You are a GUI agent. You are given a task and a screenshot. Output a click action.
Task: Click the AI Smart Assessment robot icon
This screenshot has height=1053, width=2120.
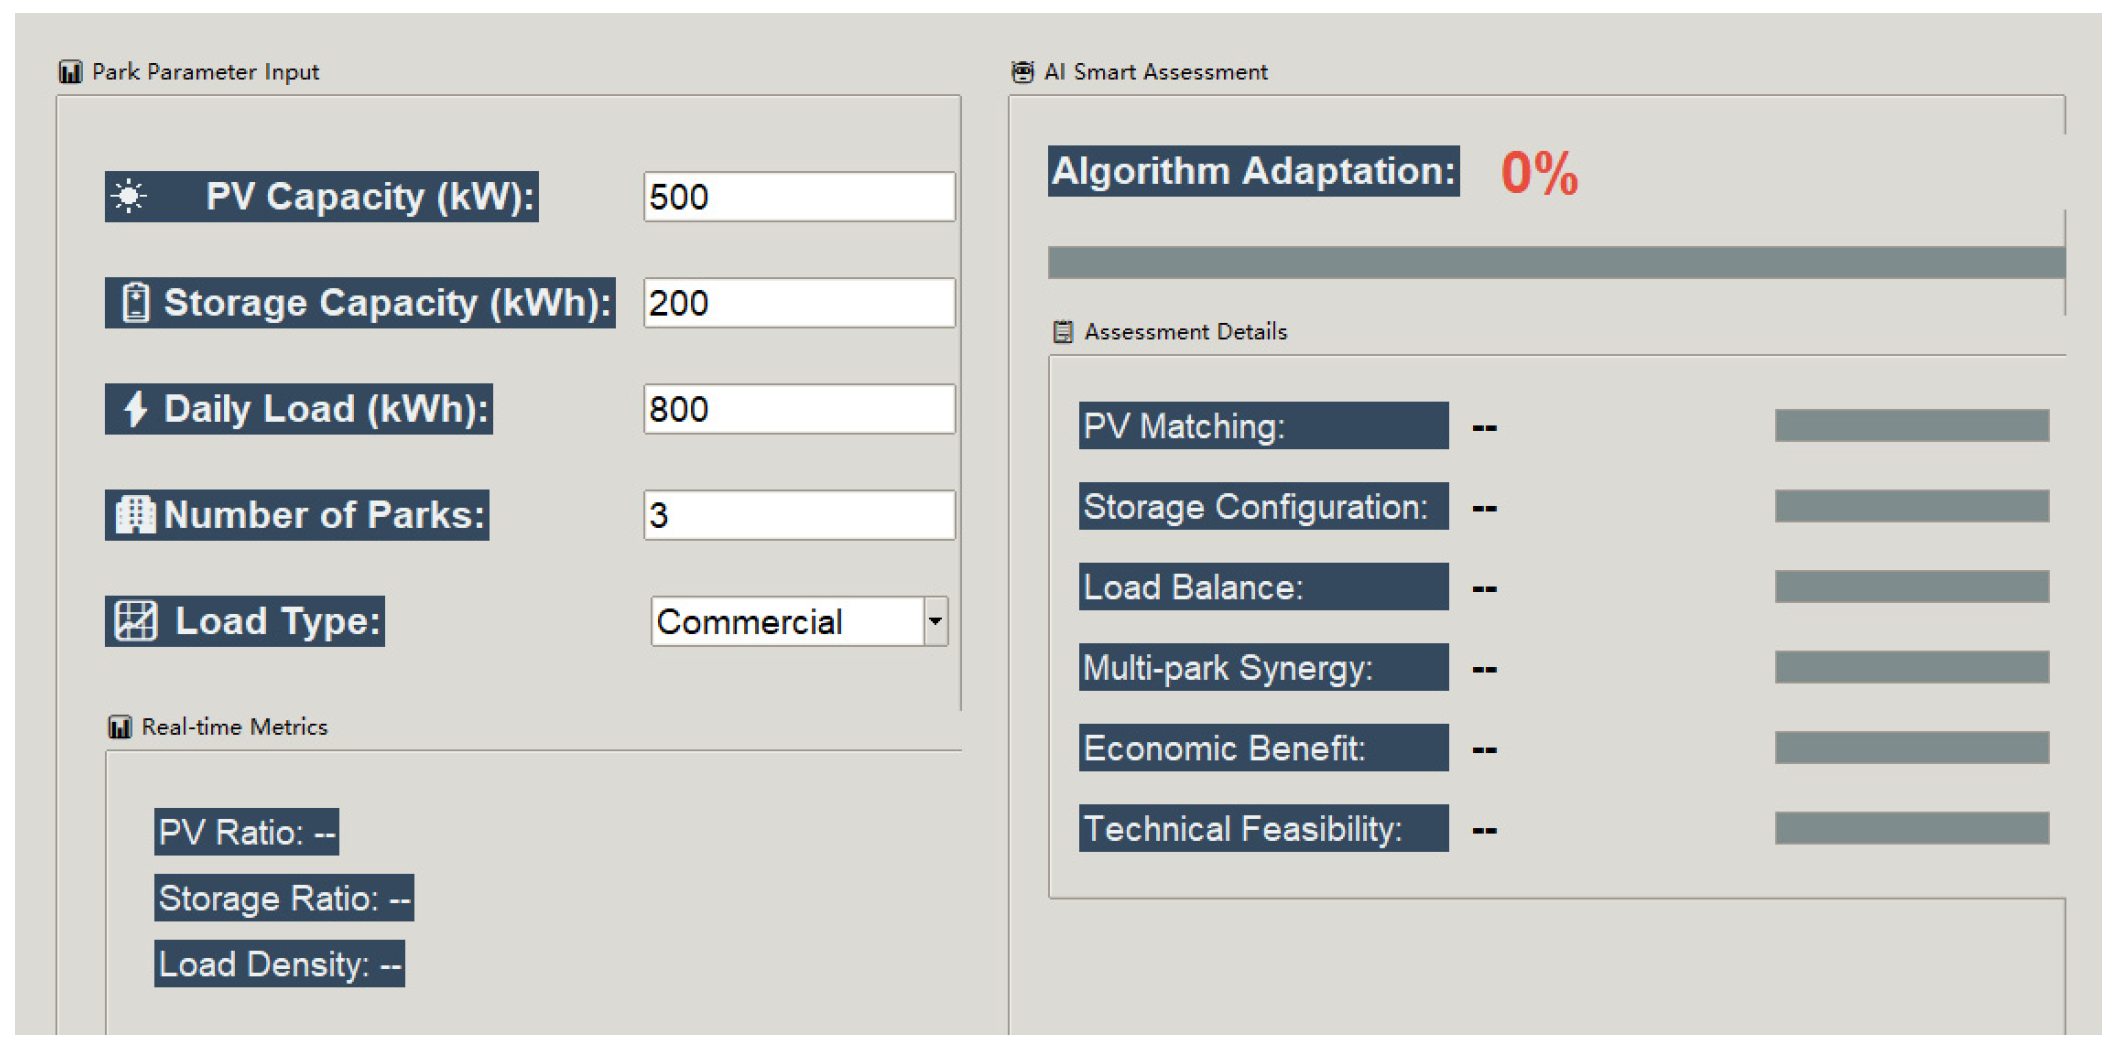[x=1022, y=72]
